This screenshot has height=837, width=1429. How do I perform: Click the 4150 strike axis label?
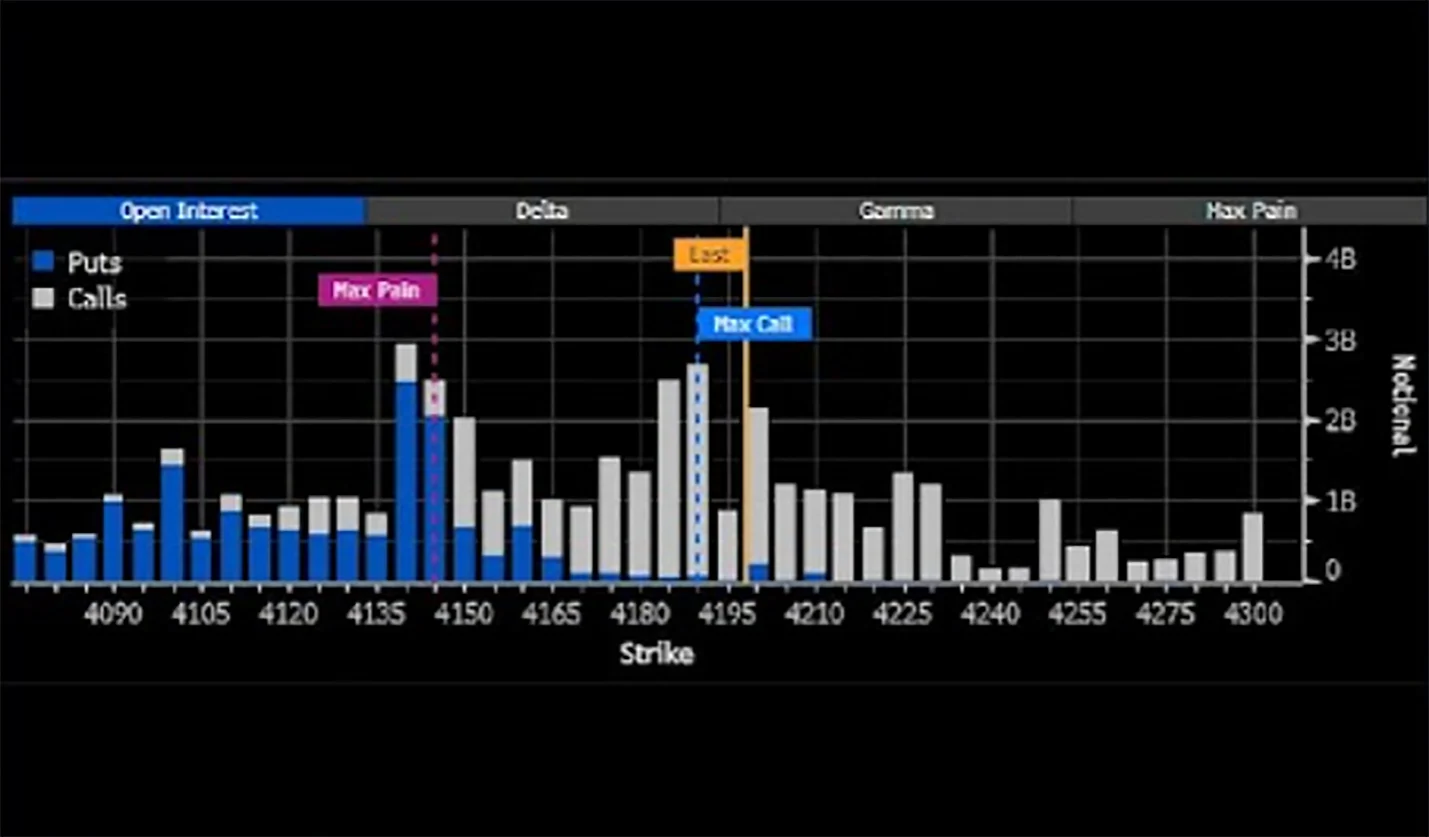(x=465, y=613)
